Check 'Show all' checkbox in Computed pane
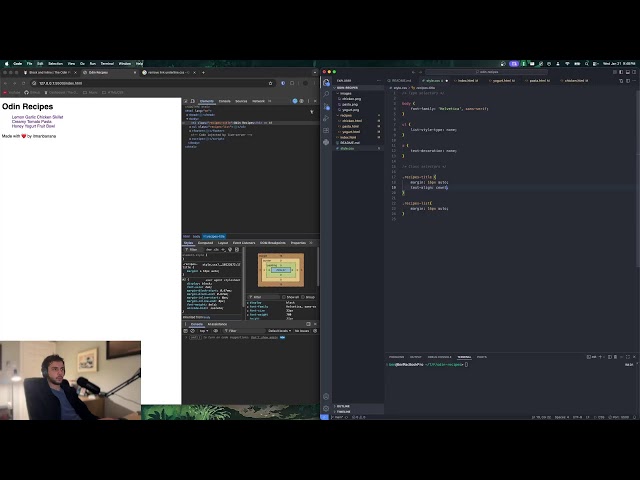This screenshot has height=480, width=640. click(284, 297)
